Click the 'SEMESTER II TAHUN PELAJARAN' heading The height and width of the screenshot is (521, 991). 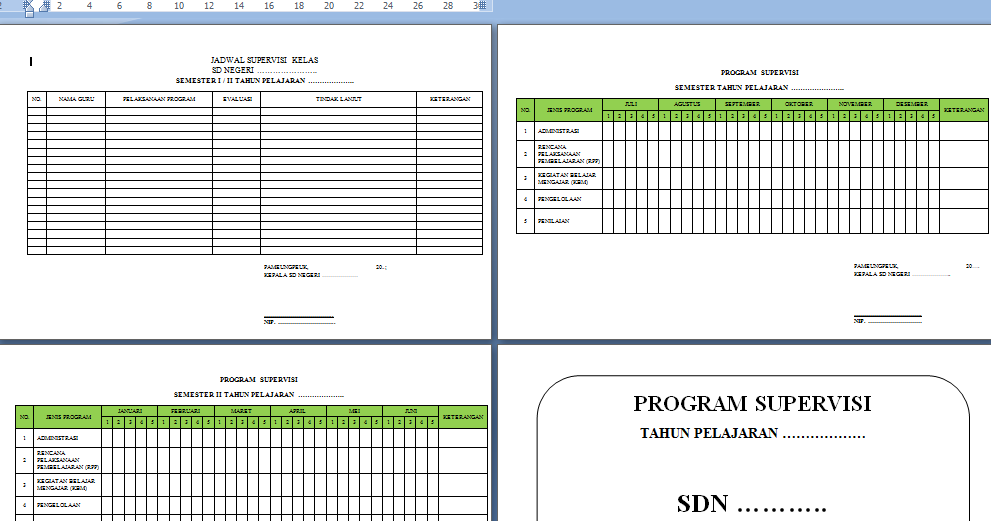click(258, 395)
